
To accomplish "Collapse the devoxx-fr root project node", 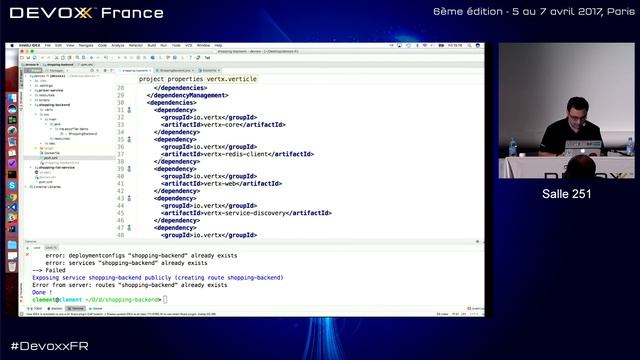I will coord(25,76).
